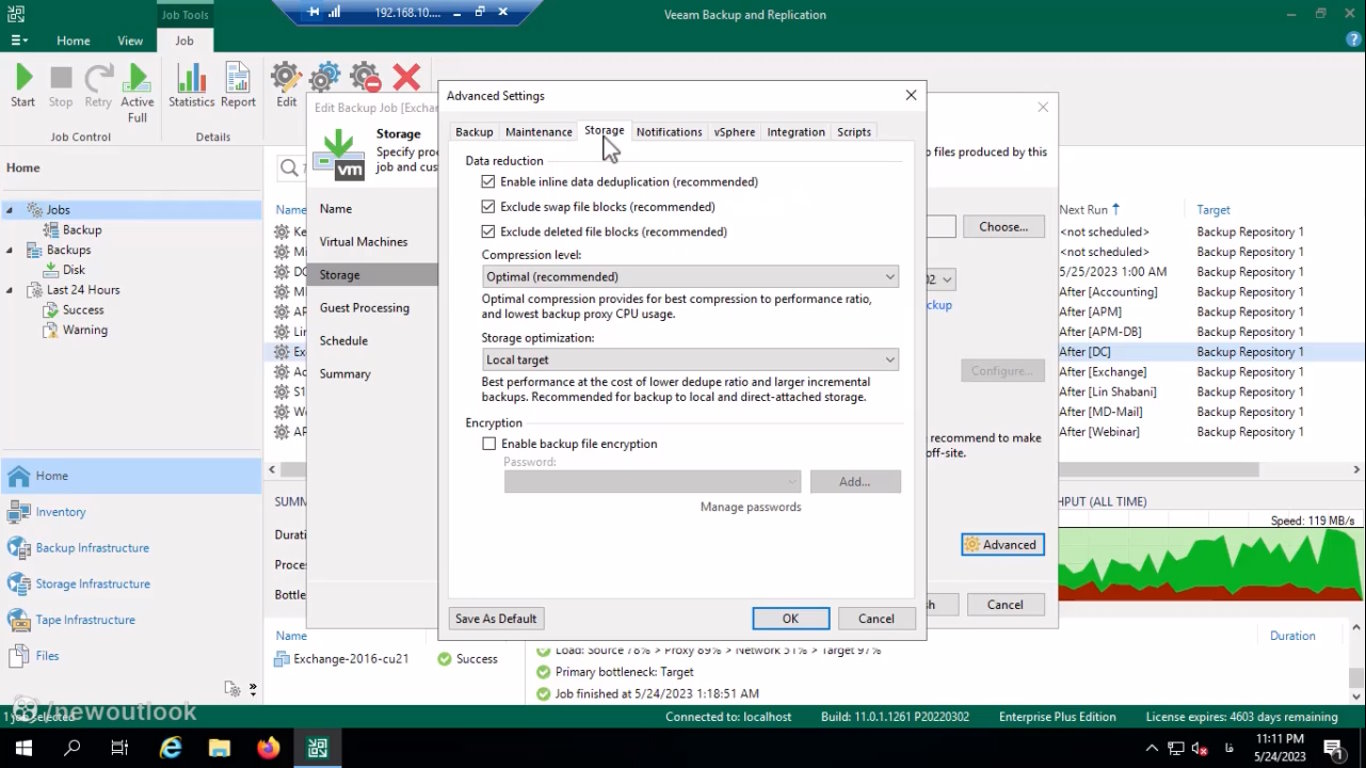Viewport: 1366px width, 768px height.
Task: Open the View ribbon tab
Action: 130,41
